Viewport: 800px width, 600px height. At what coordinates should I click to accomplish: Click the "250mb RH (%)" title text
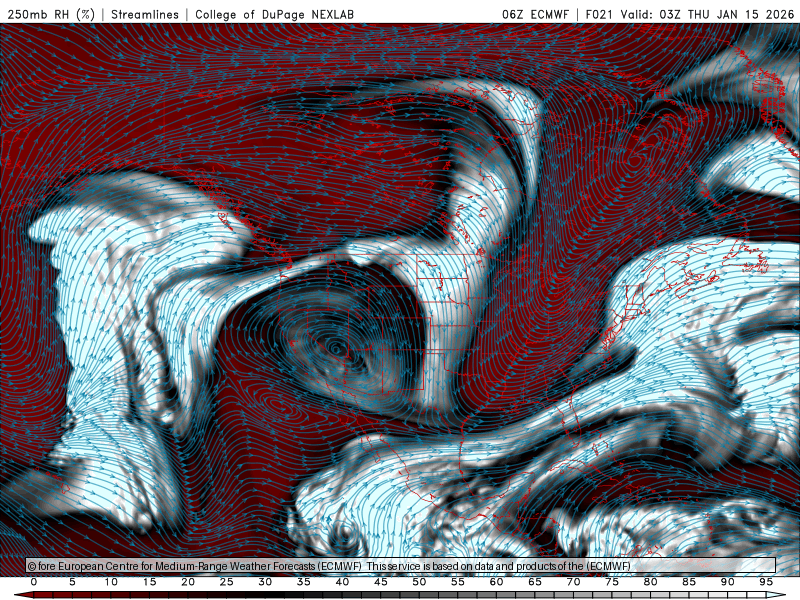point(52,14)
